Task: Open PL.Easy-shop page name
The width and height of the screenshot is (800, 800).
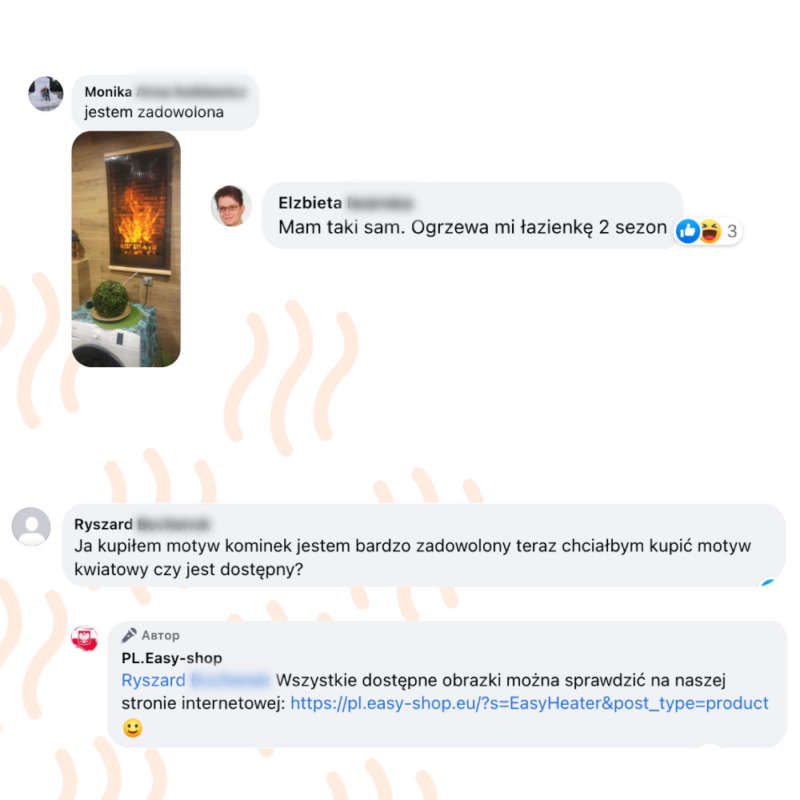Action: coord(171,658)
